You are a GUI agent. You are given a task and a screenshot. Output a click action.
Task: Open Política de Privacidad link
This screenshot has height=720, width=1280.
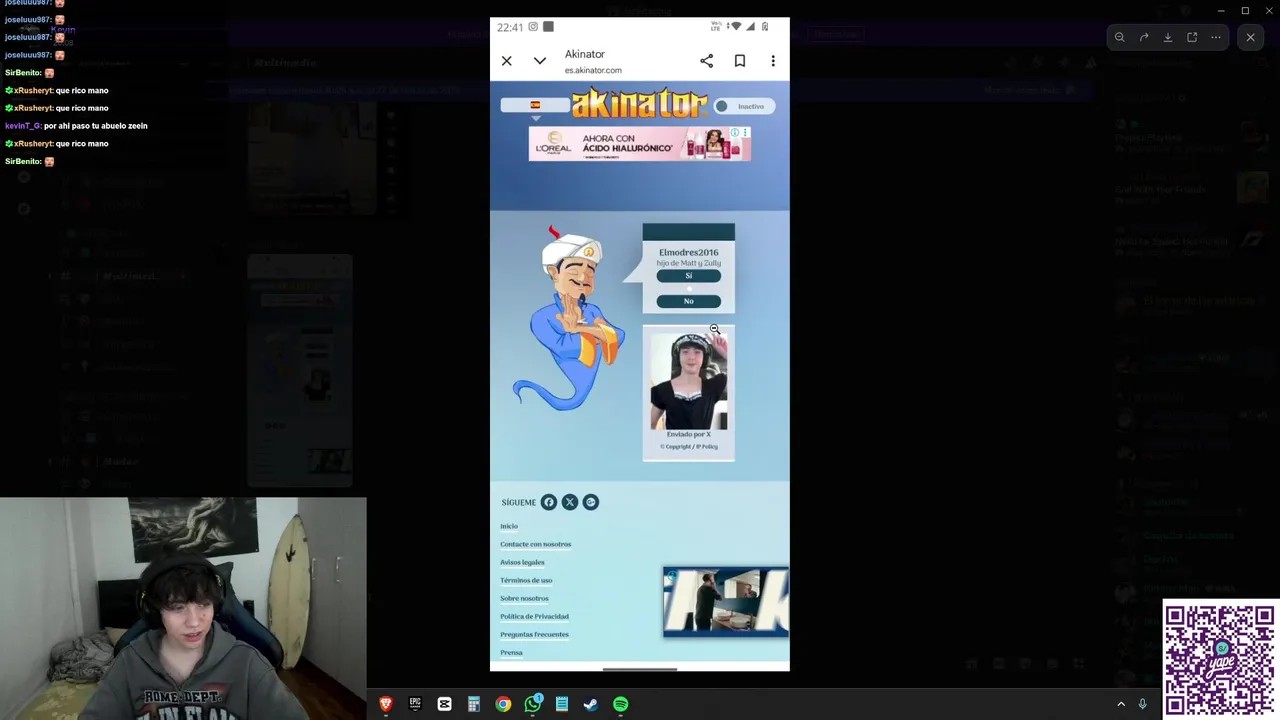tap(534, 616)
